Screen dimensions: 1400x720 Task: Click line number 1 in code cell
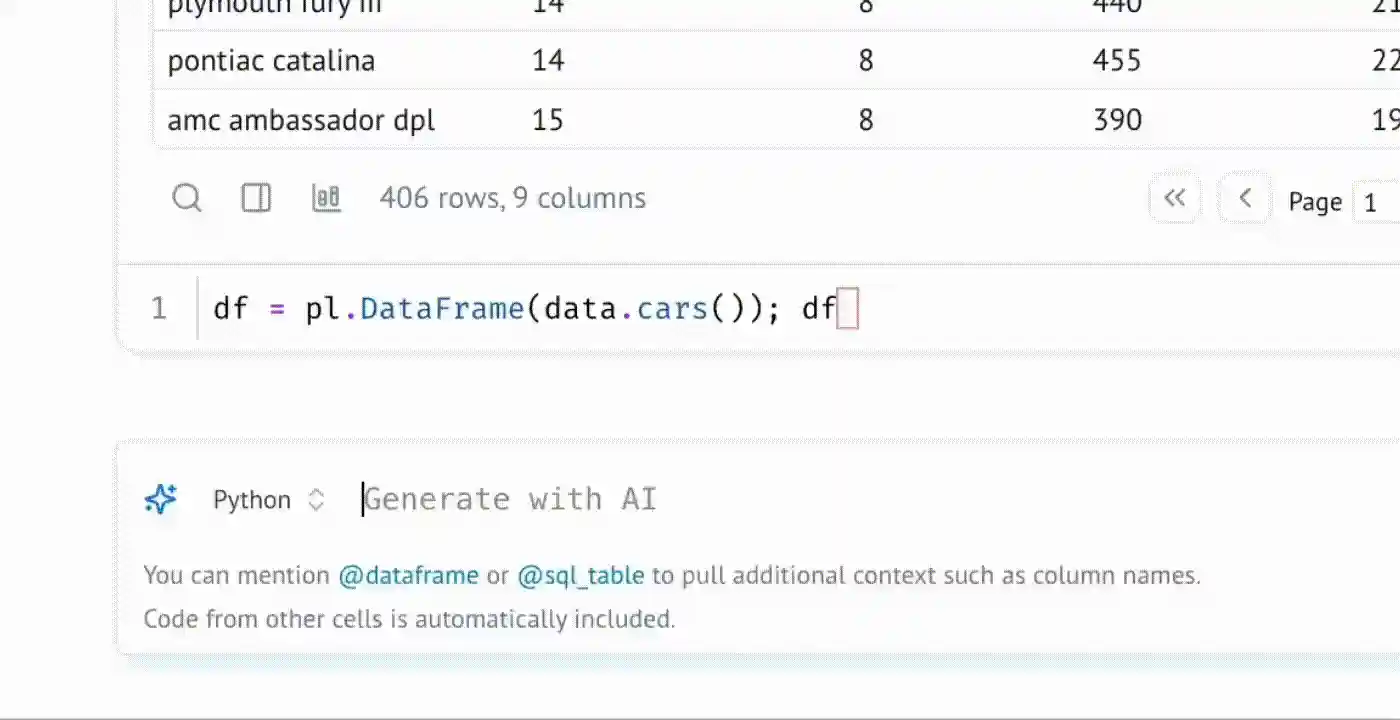coord(159,308)
